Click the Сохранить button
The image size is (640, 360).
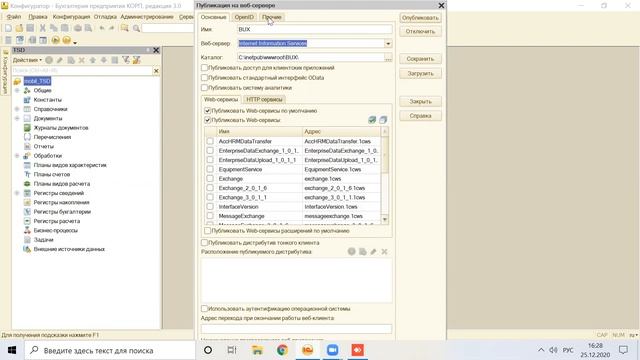pyautogui.click(x=420, y=59)
